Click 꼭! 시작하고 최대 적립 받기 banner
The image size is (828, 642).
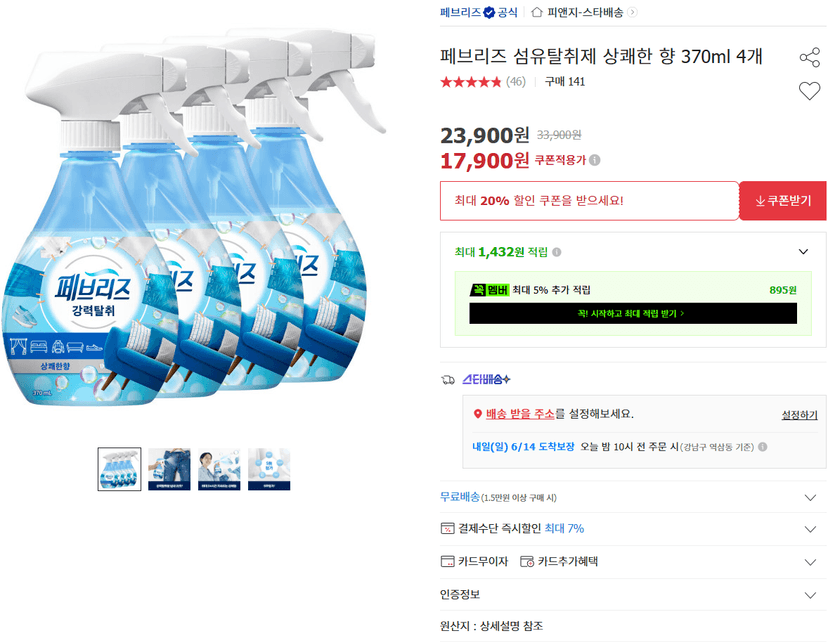(633, 314)
